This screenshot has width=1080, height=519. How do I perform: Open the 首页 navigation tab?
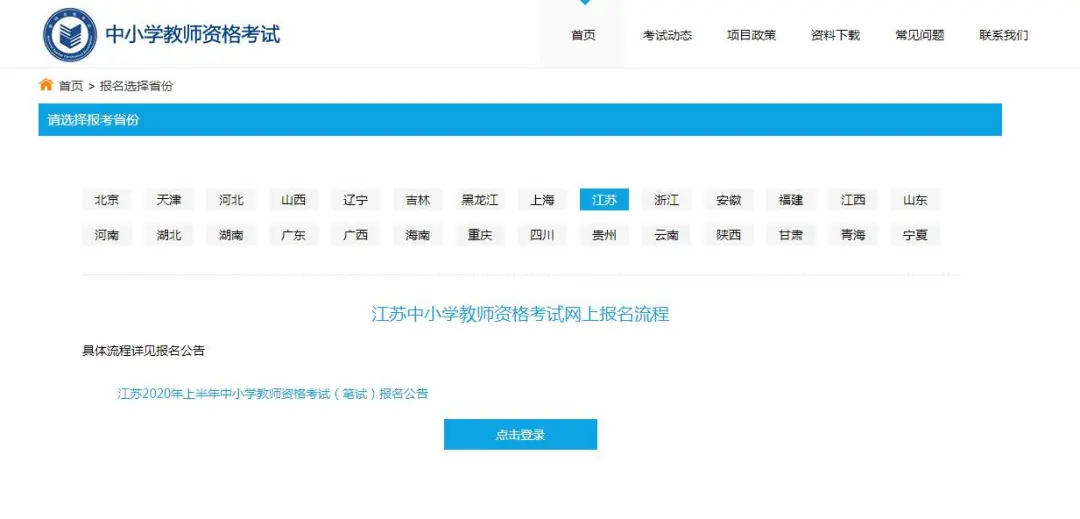click(x=583, y=35)
